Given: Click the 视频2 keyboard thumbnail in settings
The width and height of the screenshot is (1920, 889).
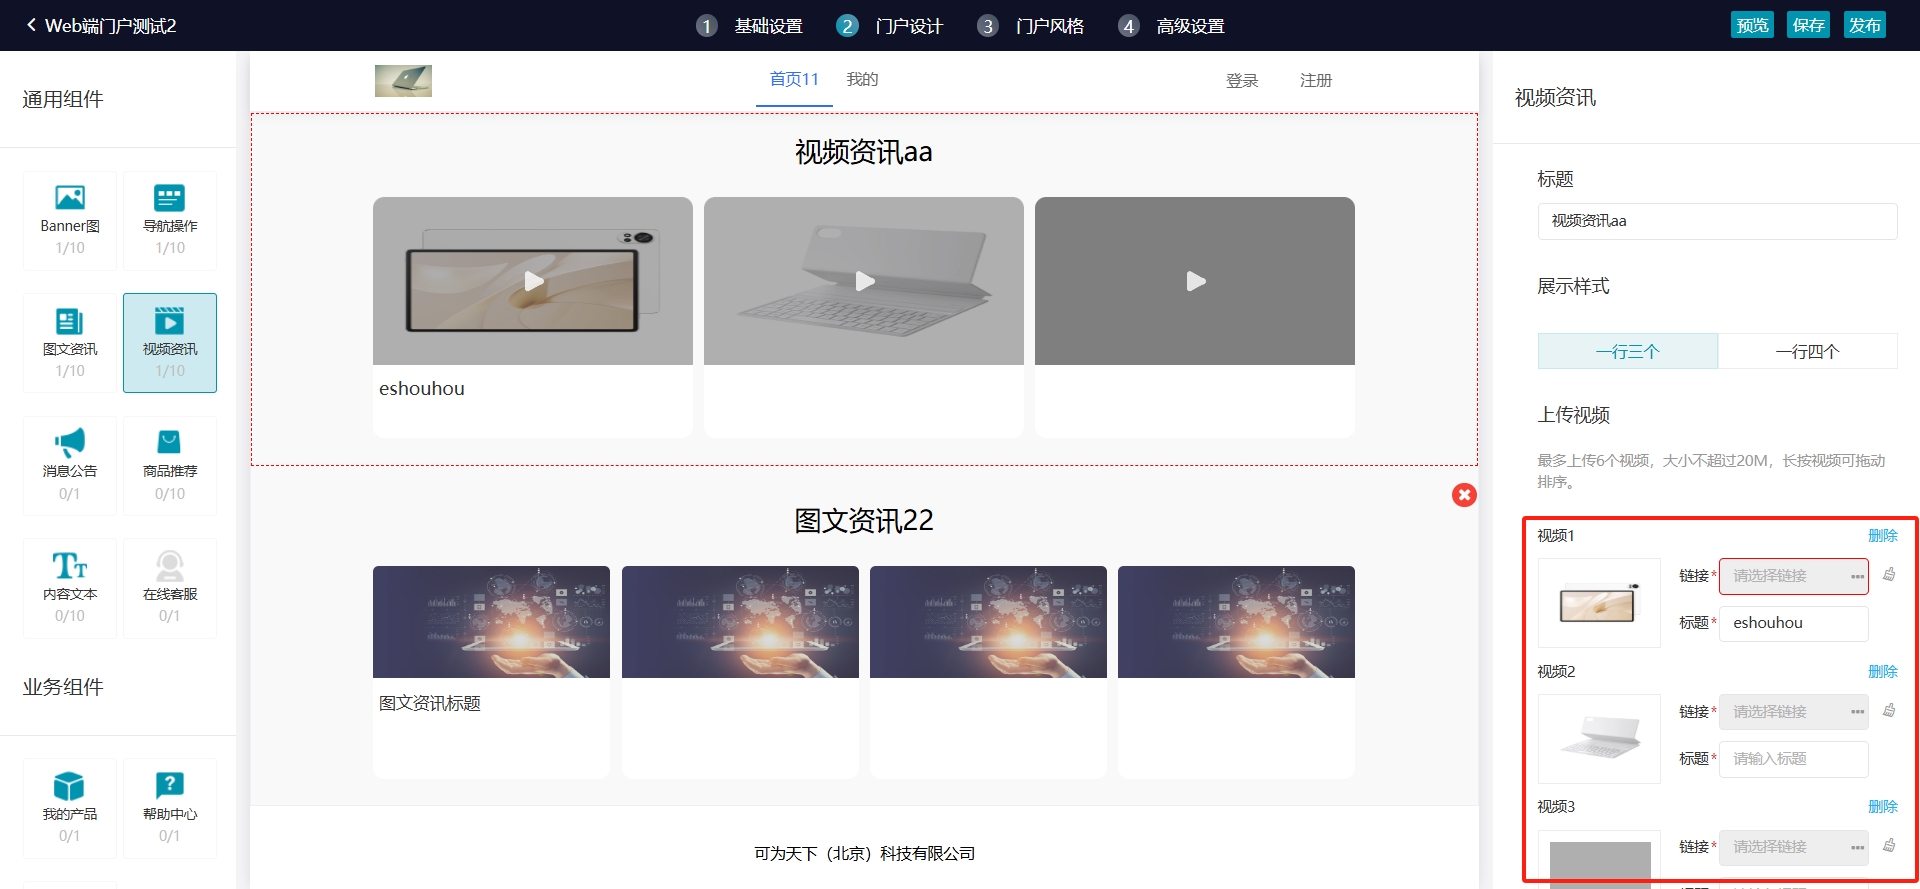Looking at the screenshot, I should (1599, 739).
